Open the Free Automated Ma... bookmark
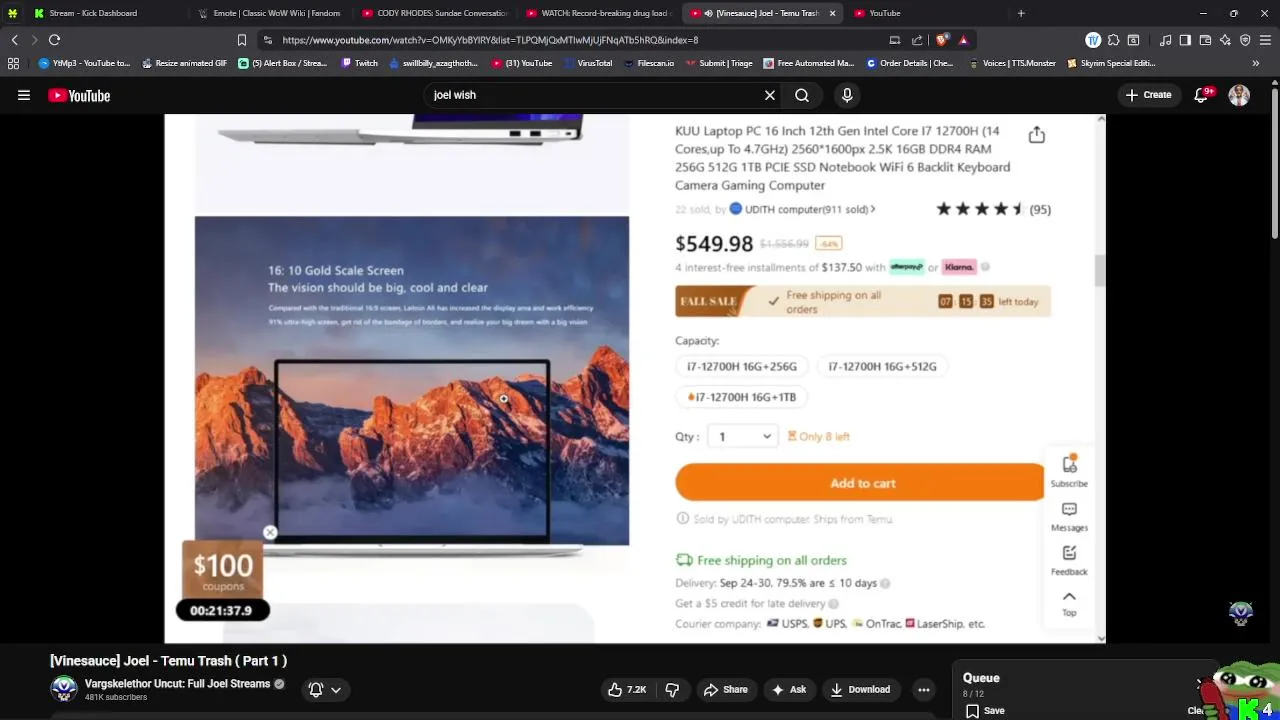Screen dimensions: 1280x720 pyautogui.click(x=809, y=63)
